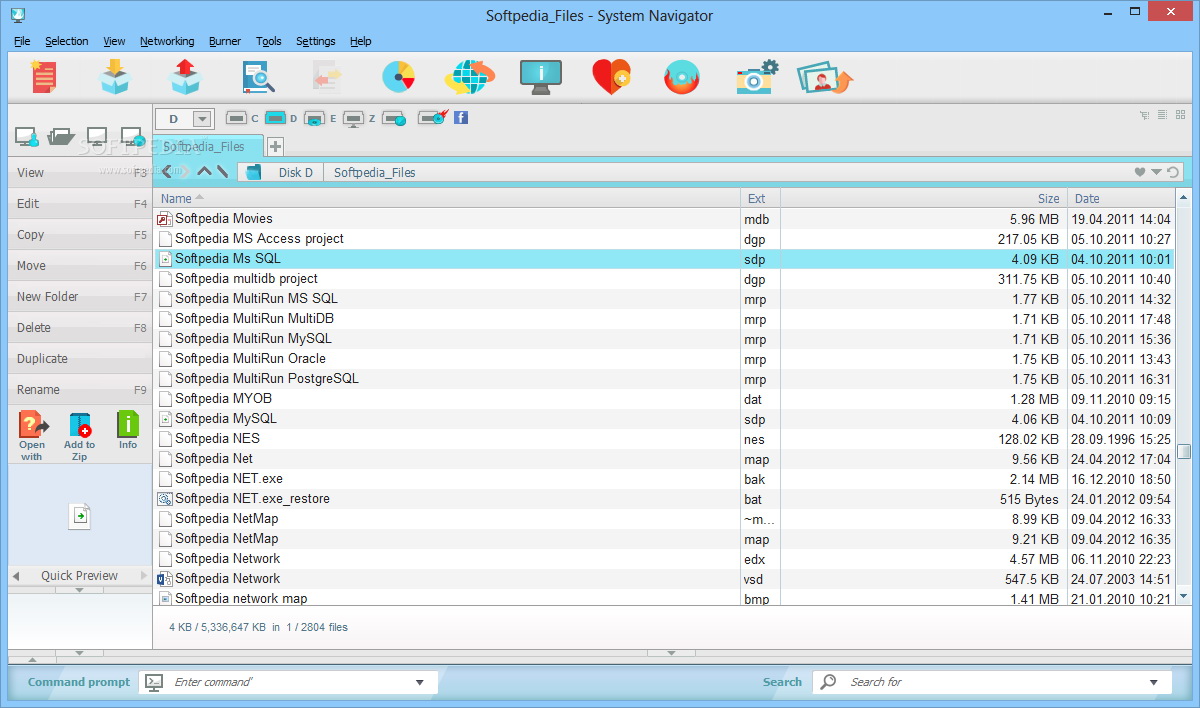The width and height of the screenshot is (1200, 708).
Task: Click the new file icon with star
Action: tap(43, 77)
